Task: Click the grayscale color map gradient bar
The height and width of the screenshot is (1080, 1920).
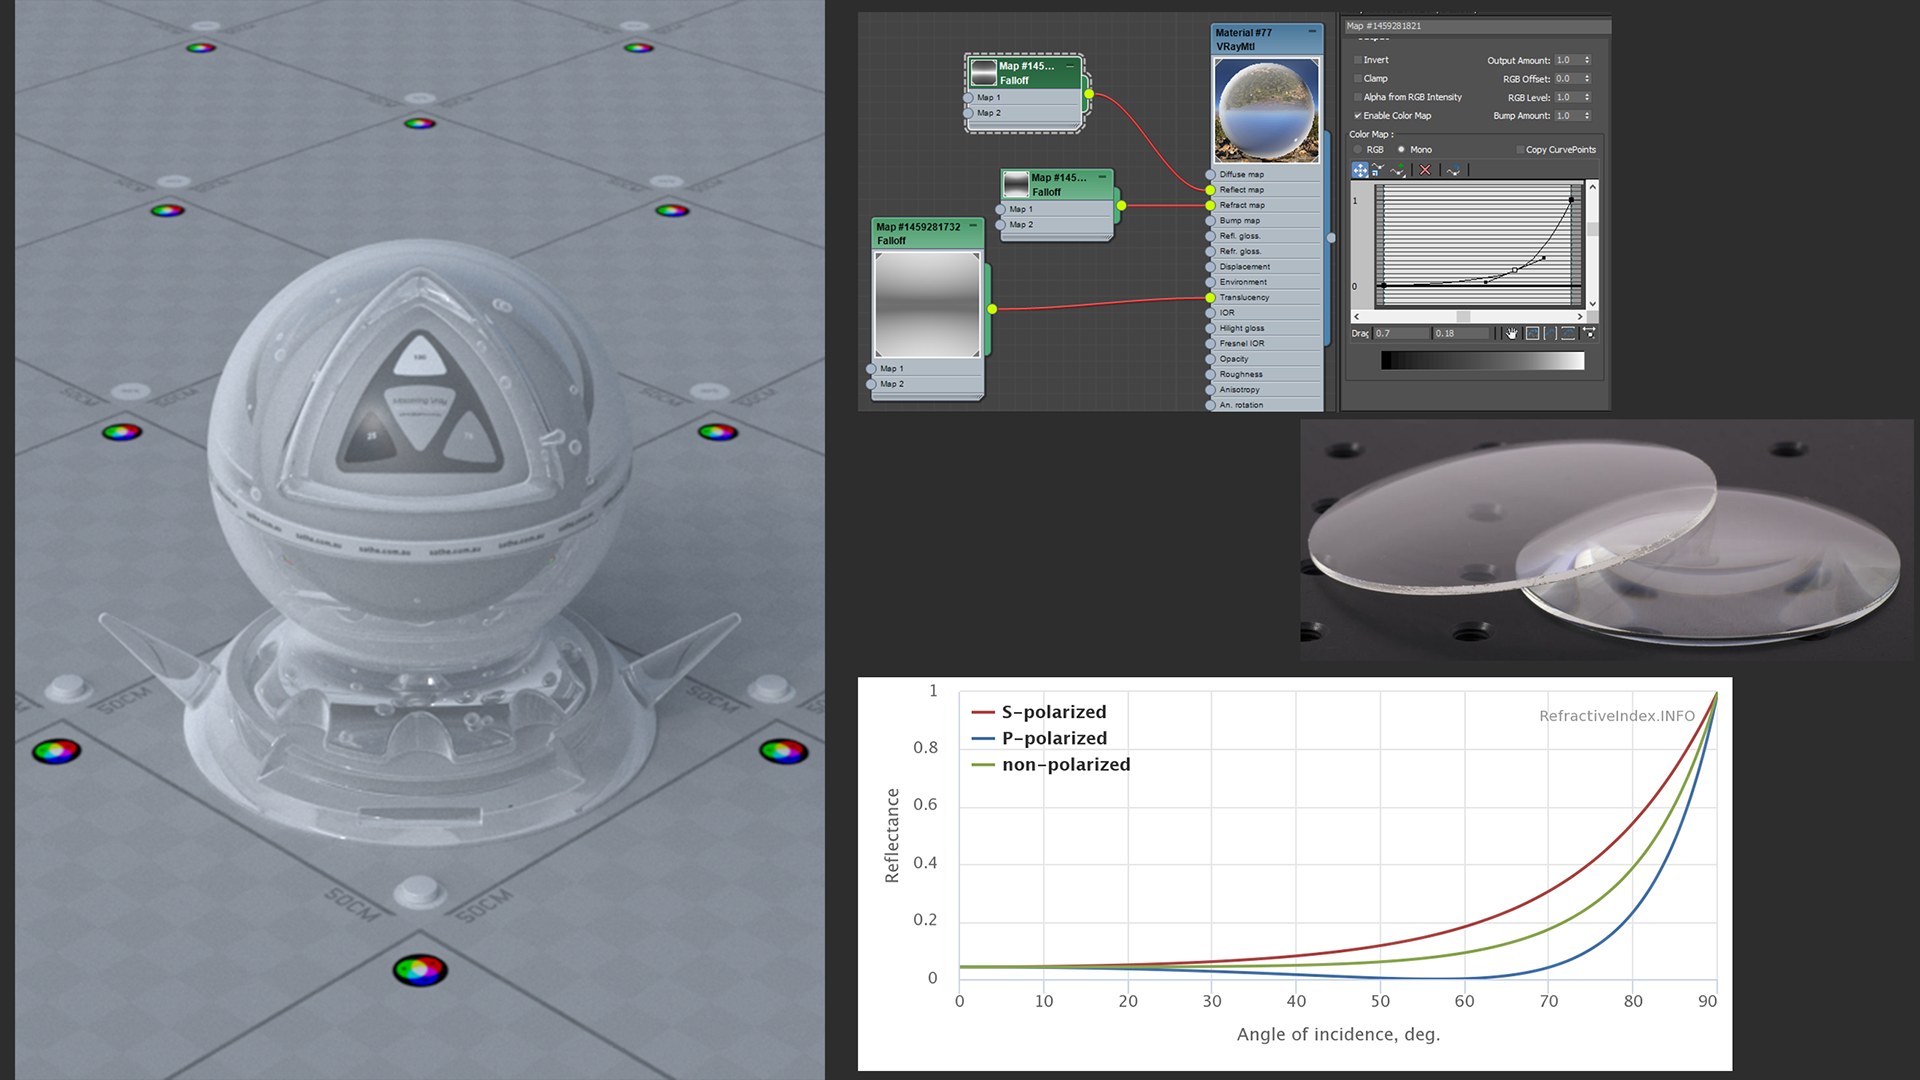Action: click(1482, 361)
